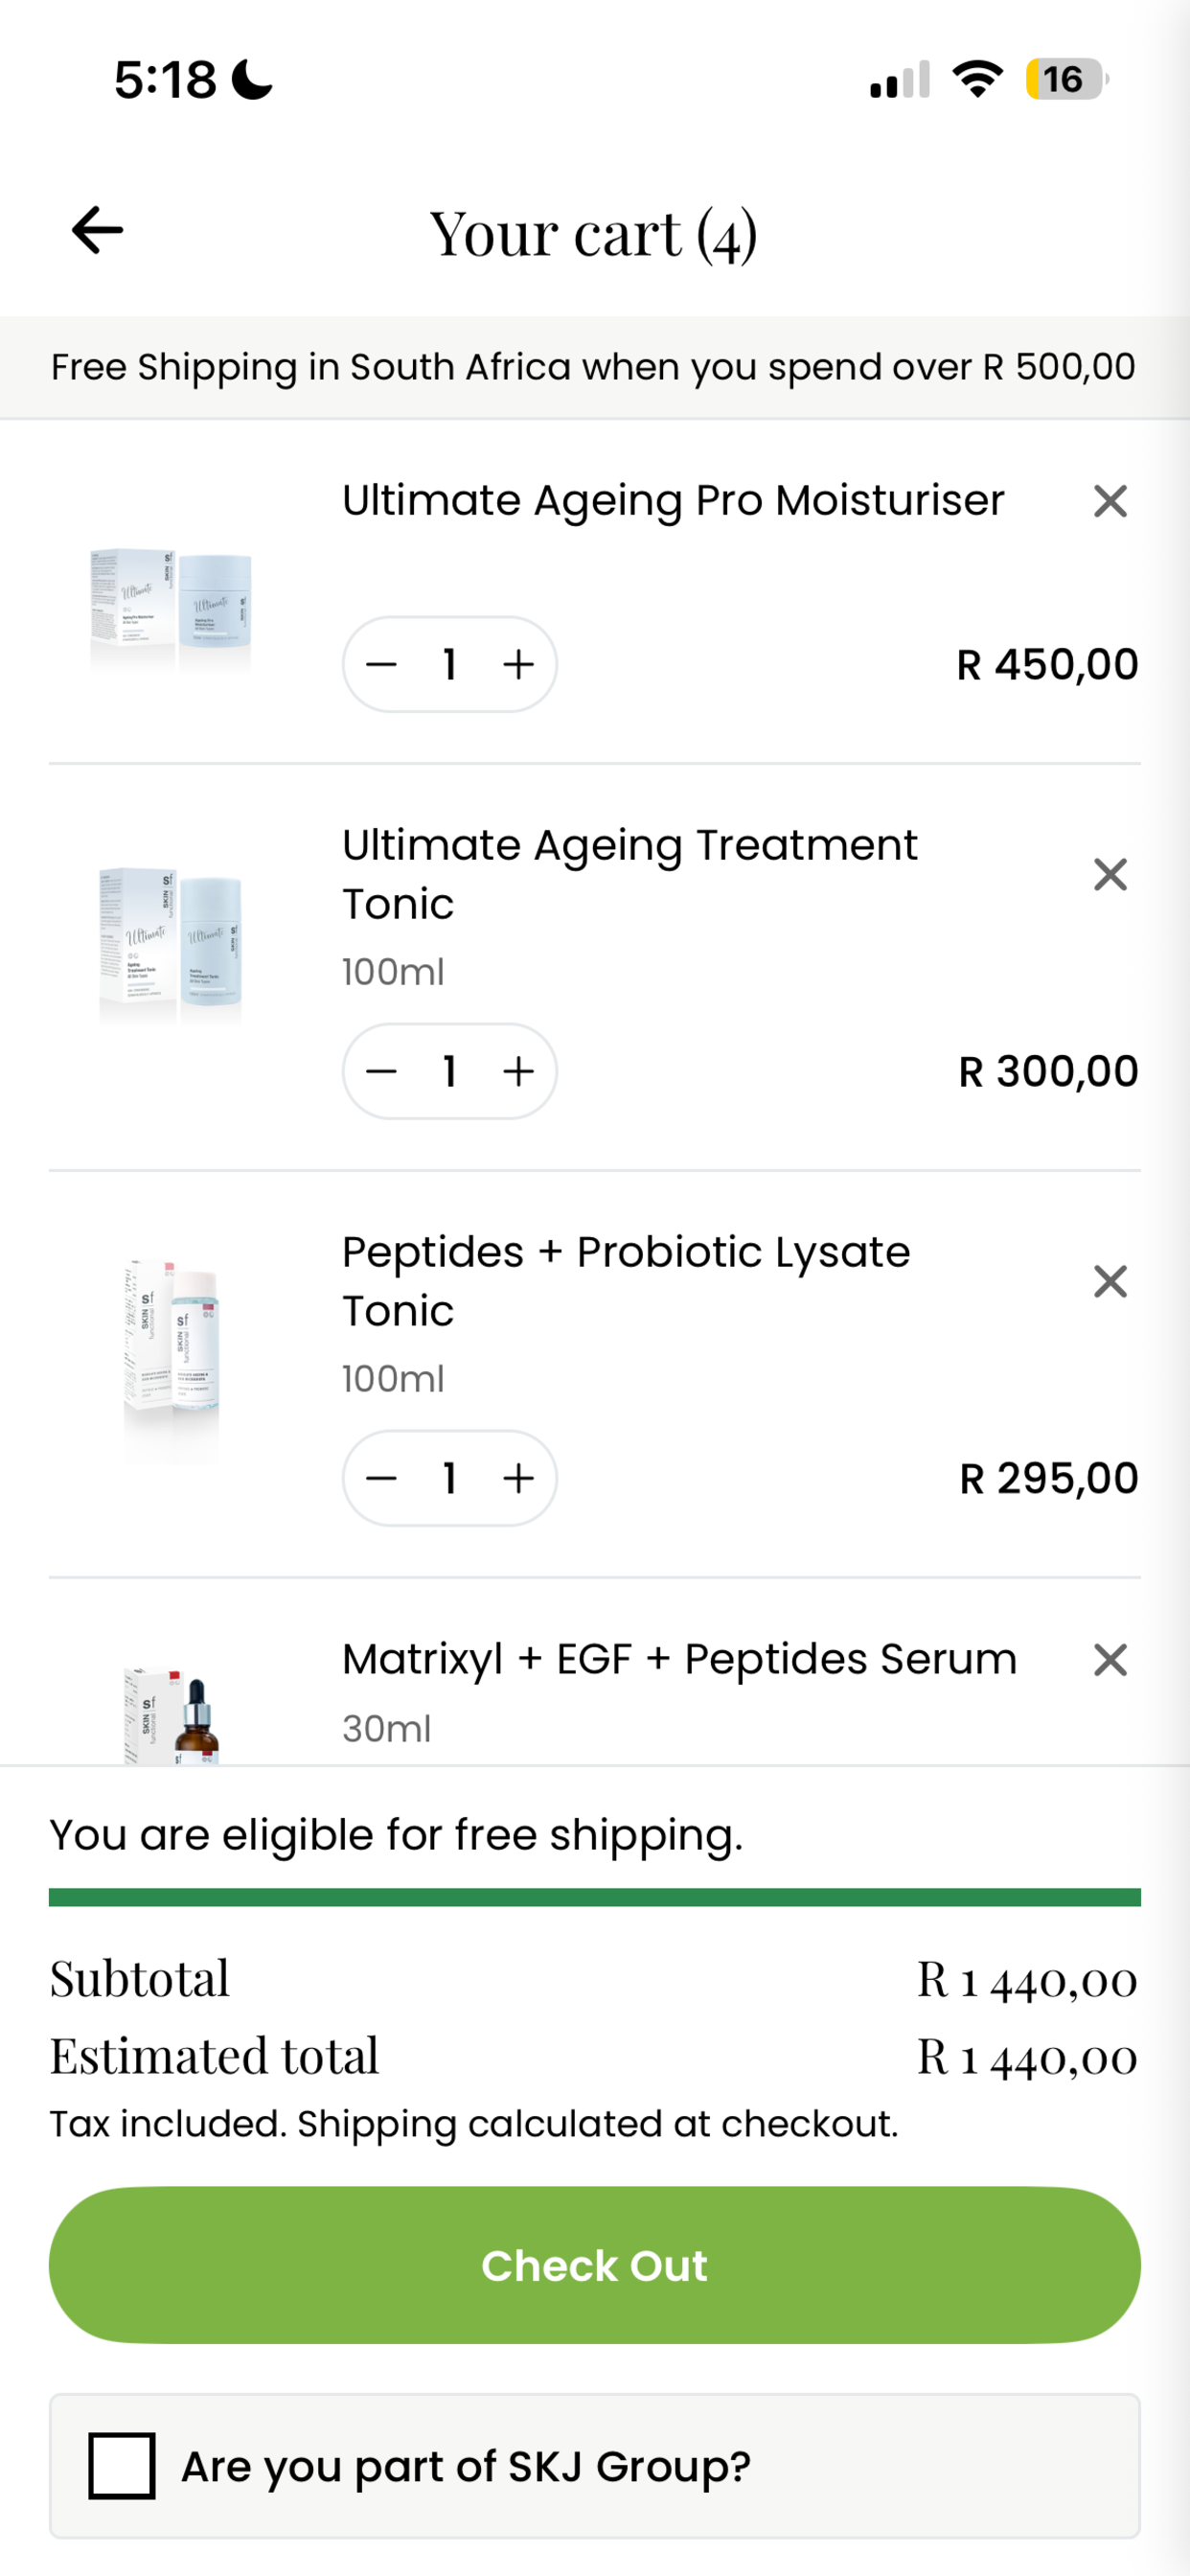Decrease Ultimate Ageing Treatment Tonic quantity
Screen dimensions: 1190x2576
coord(381,1071)
